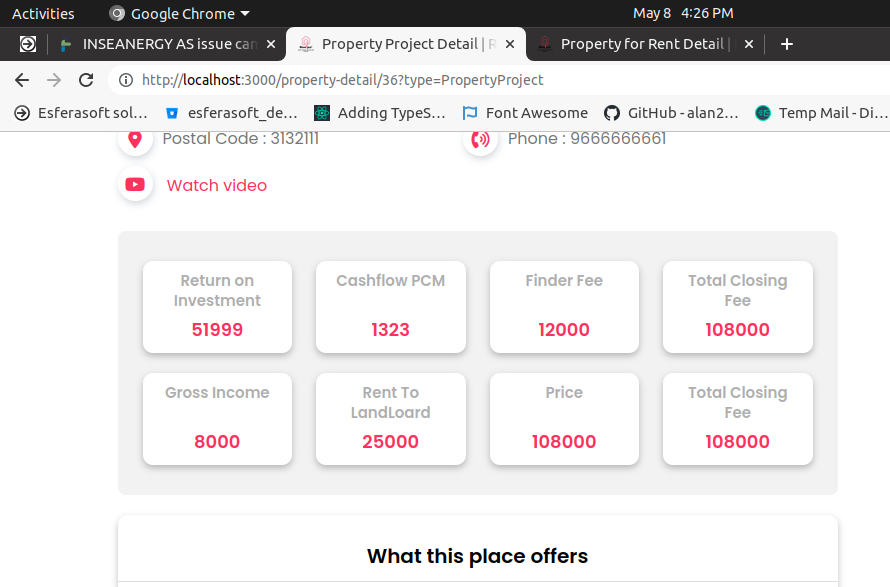The image size is (890, 587).
Task: Open Google Chrome app menu dropdown
Action: tap(180, 13)
